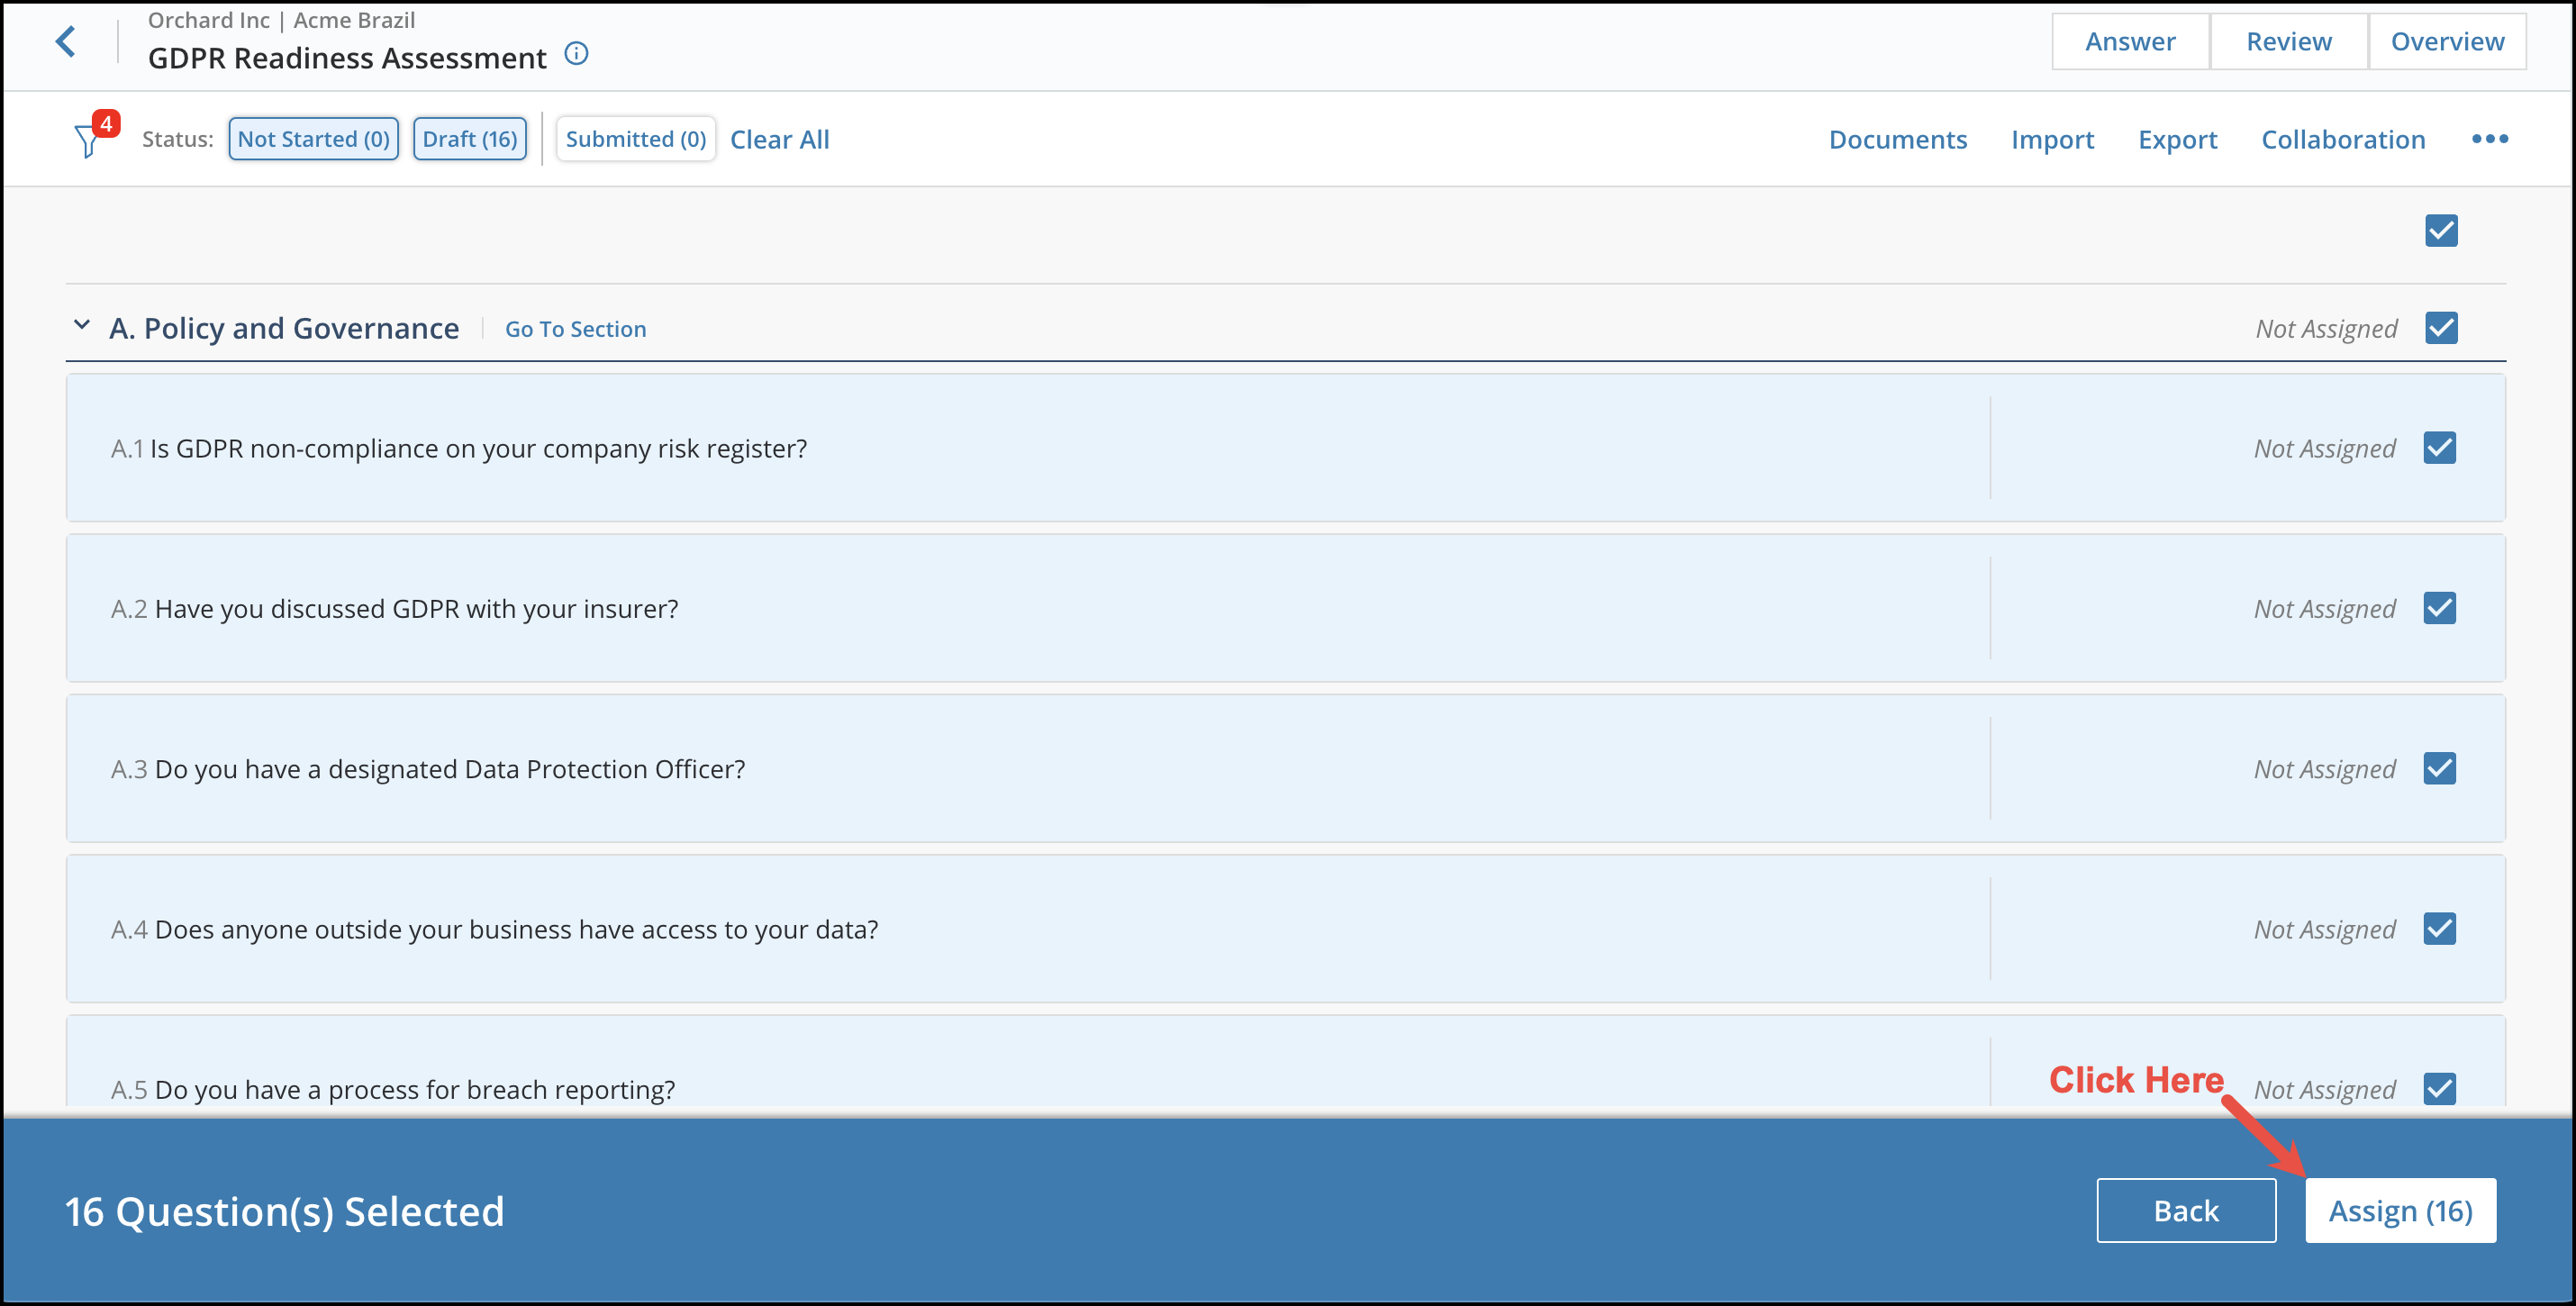
Task: Open the Documents section
Action: 1897,139
